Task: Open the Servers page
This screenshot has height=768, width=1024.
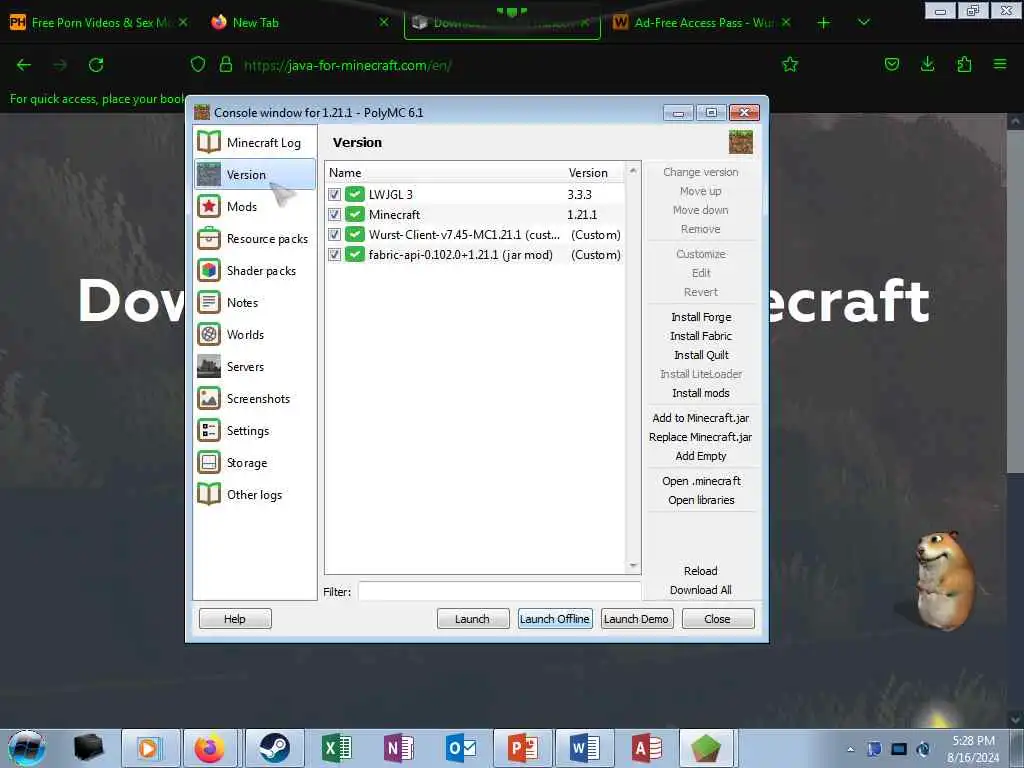Action: click(x=255, y=366)
